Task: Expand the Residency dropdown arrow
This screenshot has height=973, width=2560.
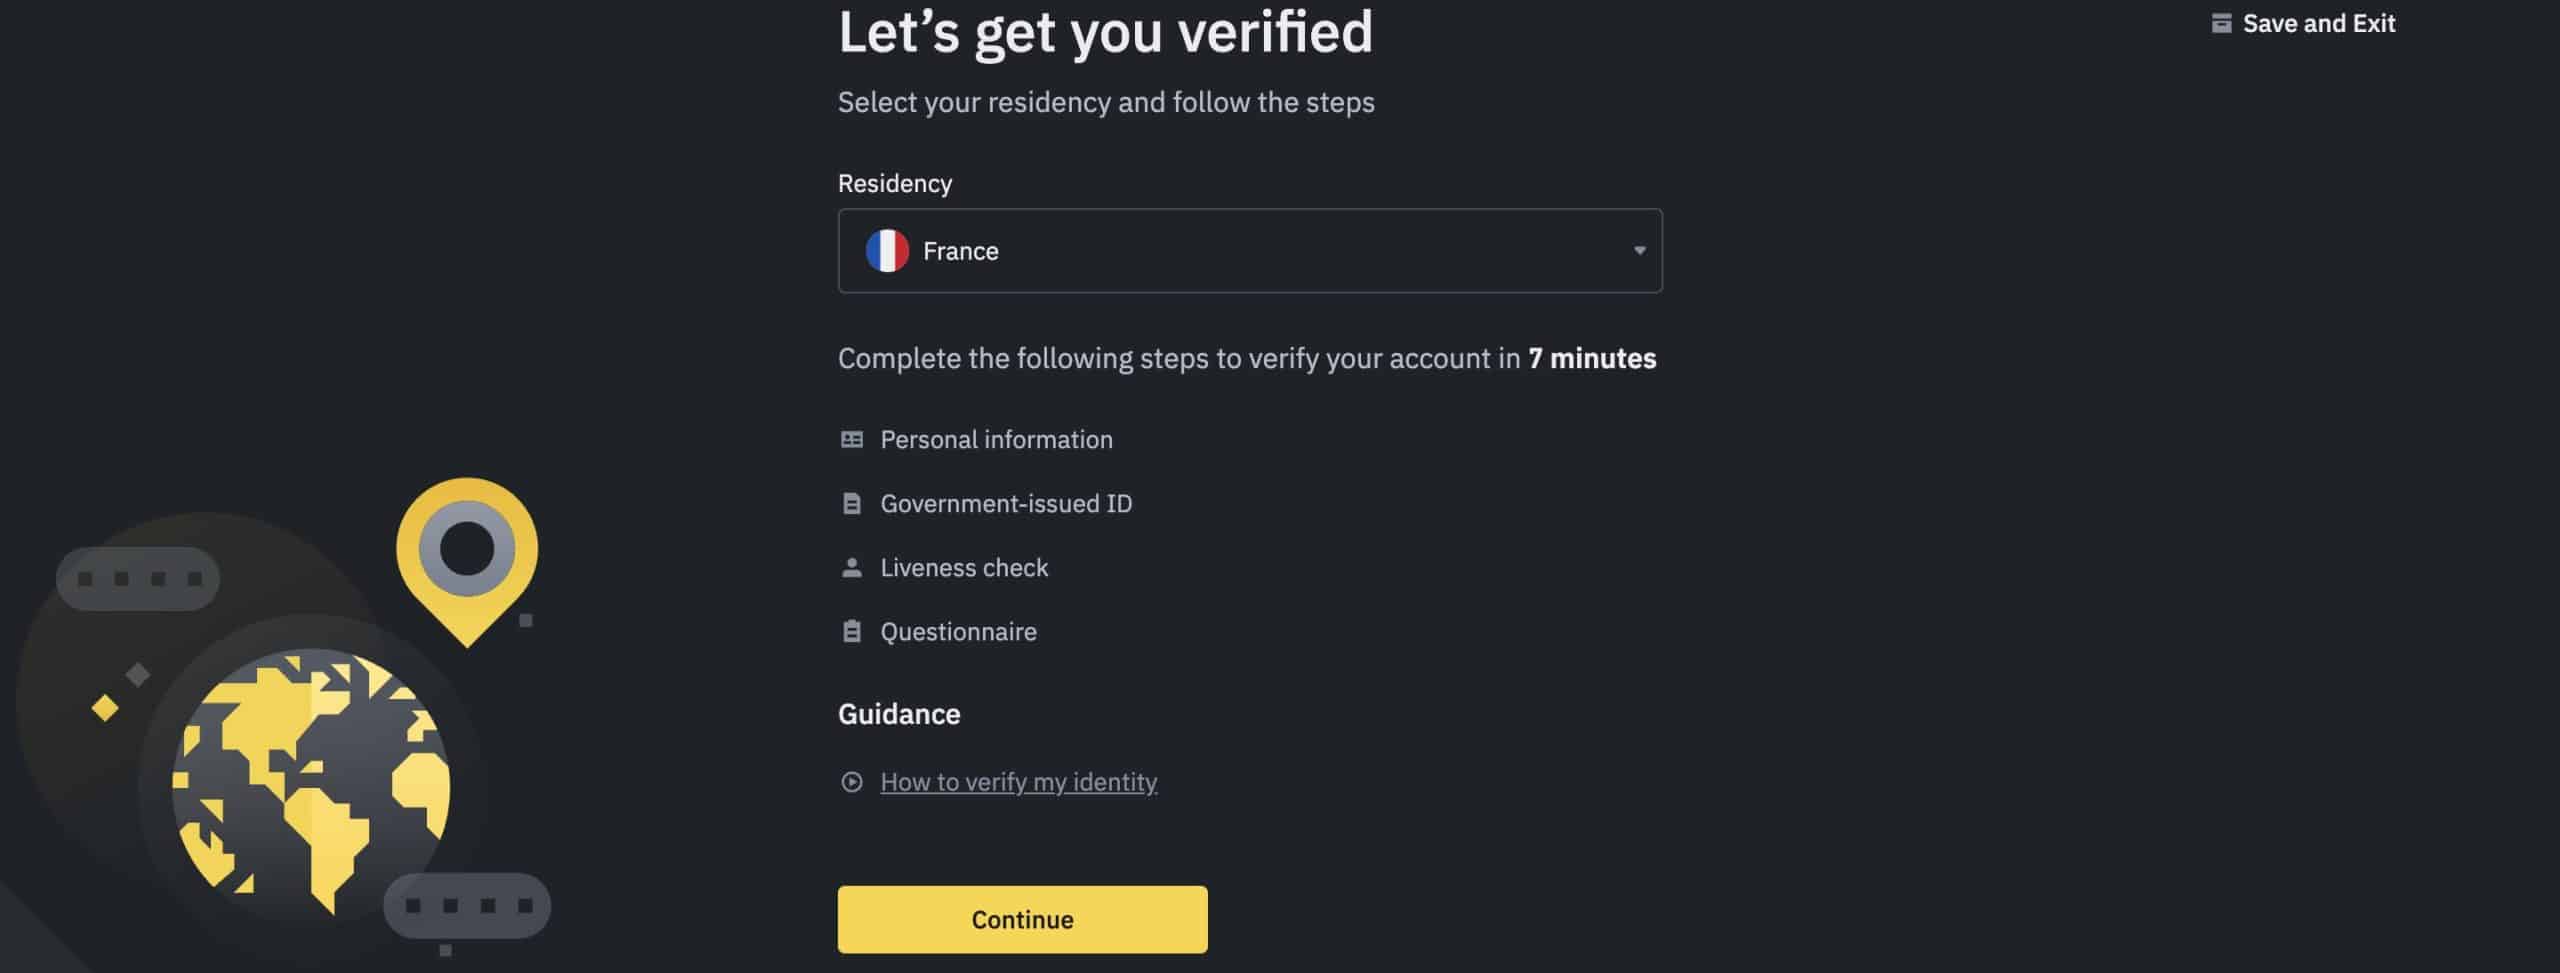Action: coord(1639,251)
